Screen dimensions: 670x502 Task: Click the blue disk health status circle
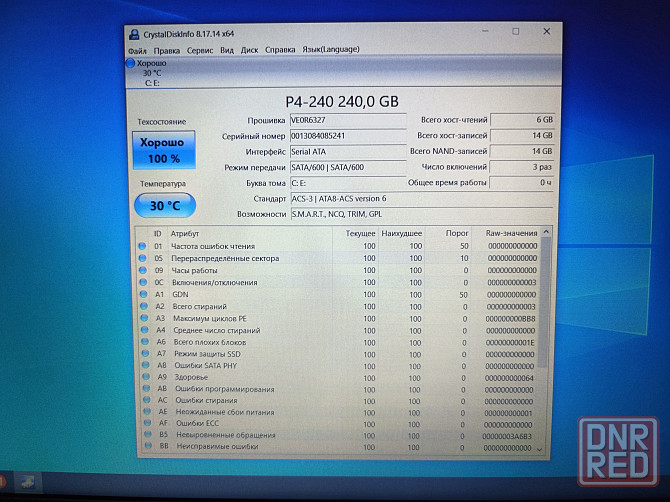point(130,63)
